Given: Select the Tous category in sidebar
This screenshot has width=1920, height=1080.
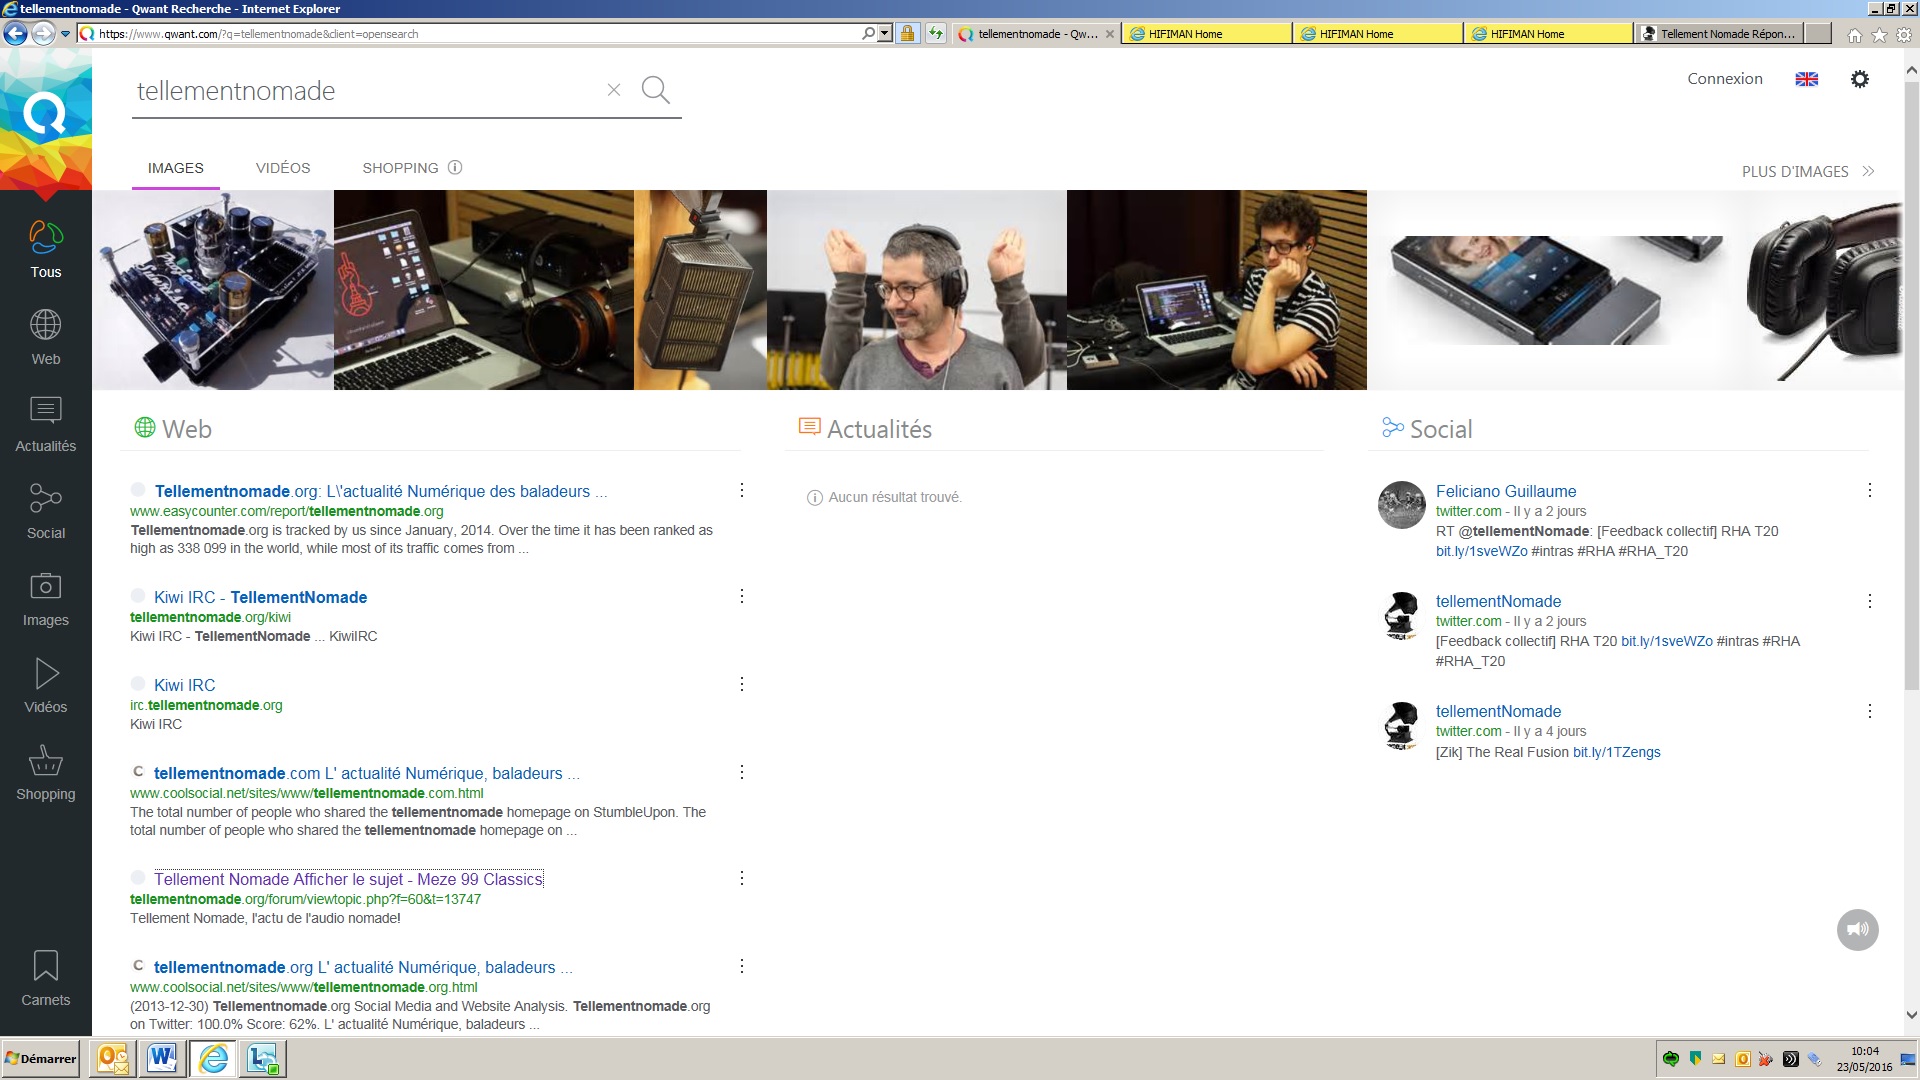Looking at the screenshot, I should coord(46,250).
